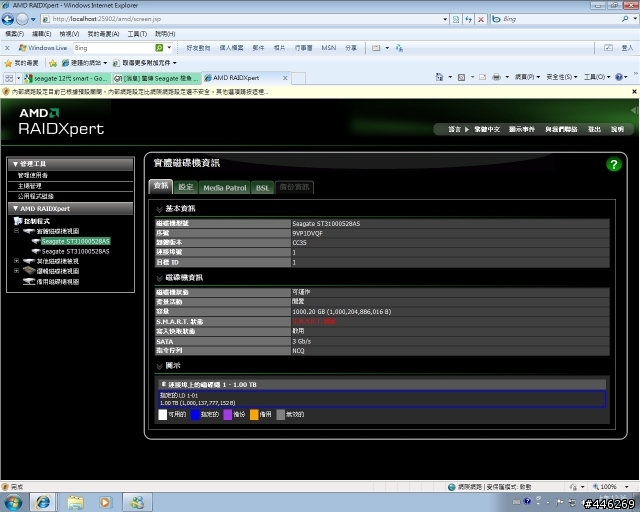The width and height of the screenshot is (640, 512).
Task: Open the Tools (T) menu
Action: pos(137,34)
